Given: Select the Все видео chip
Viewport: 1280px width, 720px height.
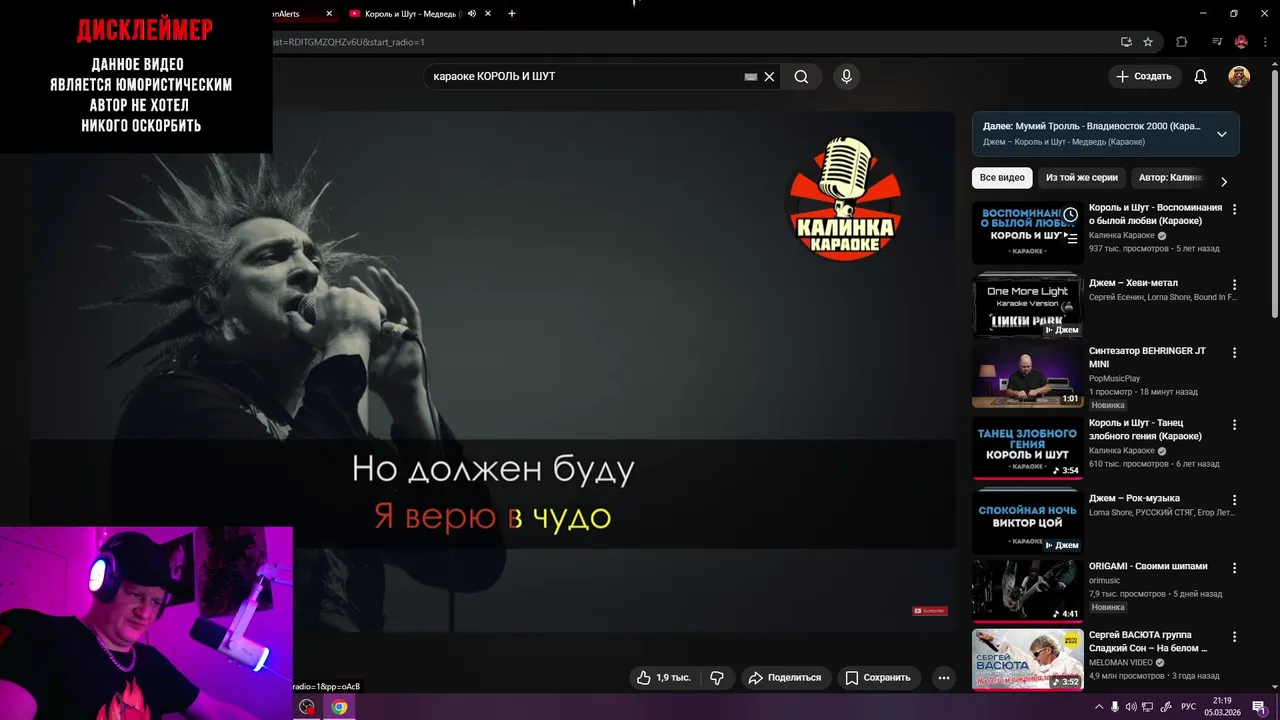Looking at the screenshot, I should pyautogui.click(x=1002, y=178).
